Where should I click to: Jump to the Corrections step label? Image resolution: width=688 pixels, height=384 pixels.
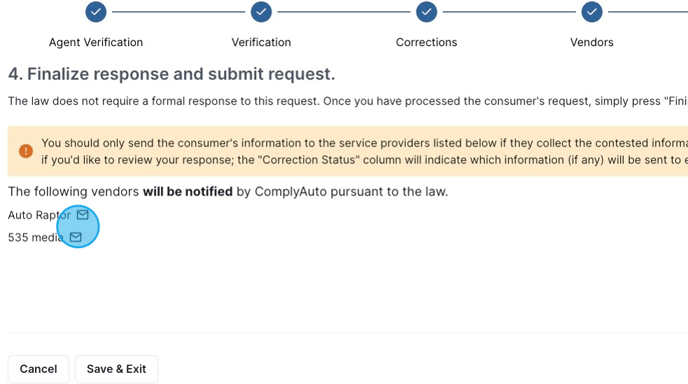426,42
